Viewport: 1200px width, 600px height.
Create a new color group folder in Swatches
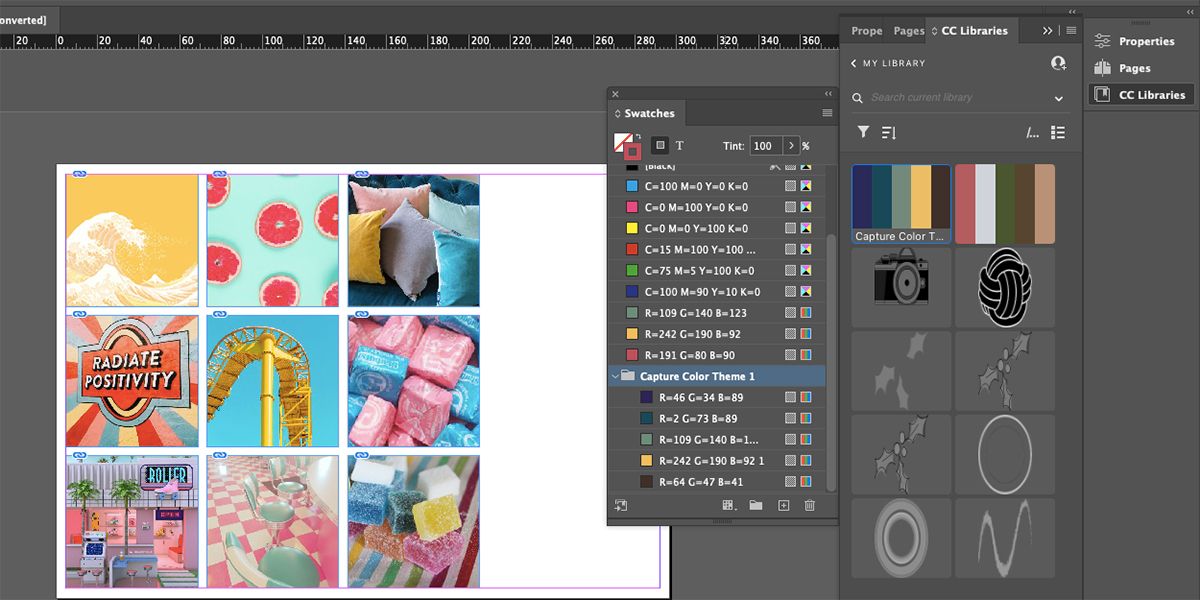(757, 505)
